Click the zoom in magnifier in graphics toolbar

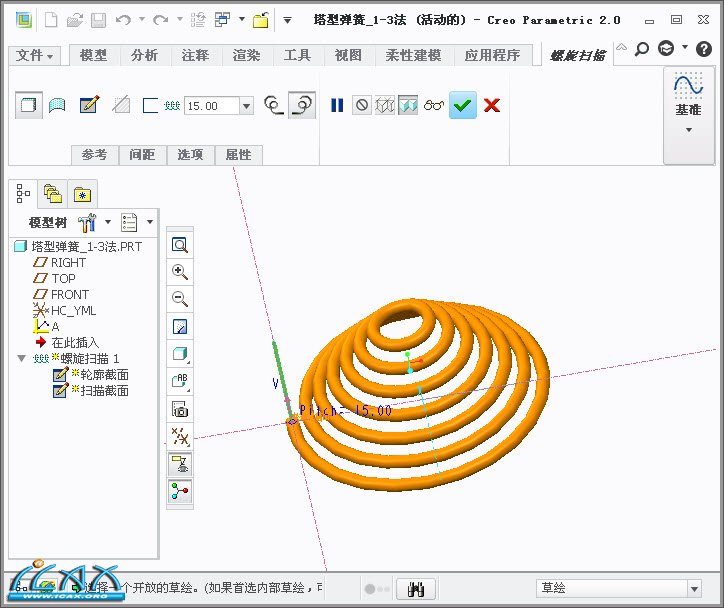pos(180,272)
